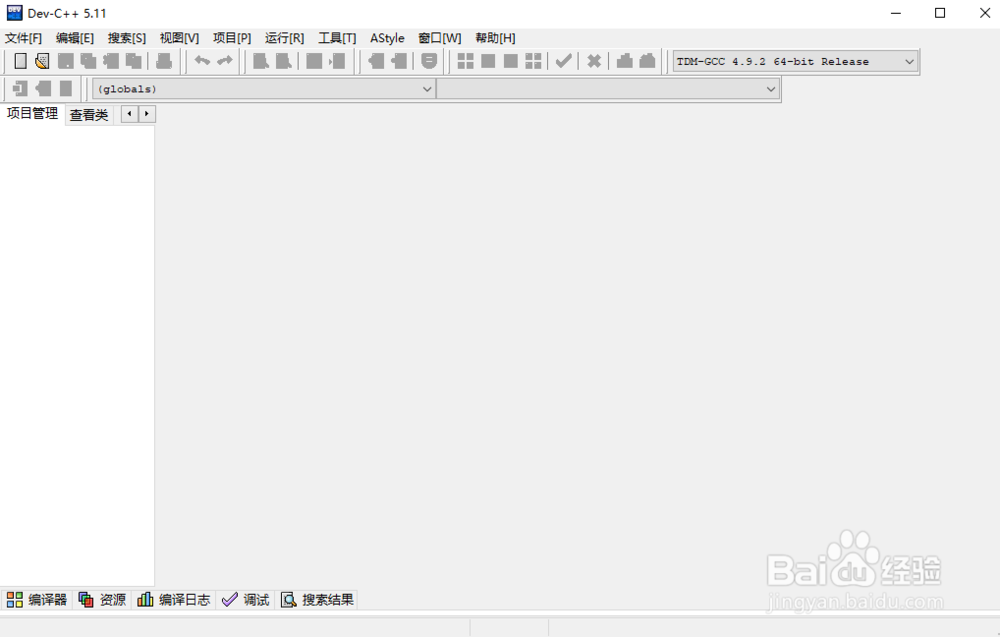
Task: Switch to the 查看类 tab
Action: 89,115
